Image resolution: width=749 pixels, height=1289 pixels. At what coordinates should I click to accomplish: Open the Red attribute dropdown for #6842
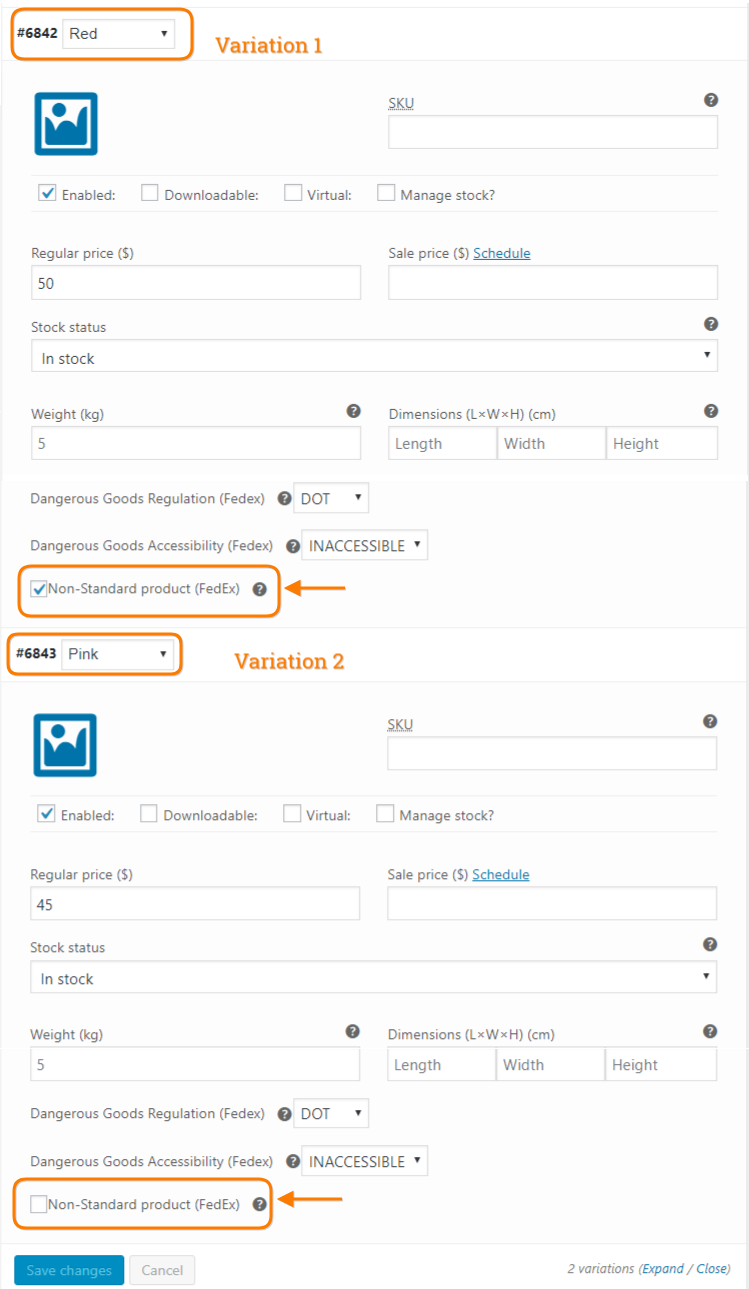click(118, 34)
